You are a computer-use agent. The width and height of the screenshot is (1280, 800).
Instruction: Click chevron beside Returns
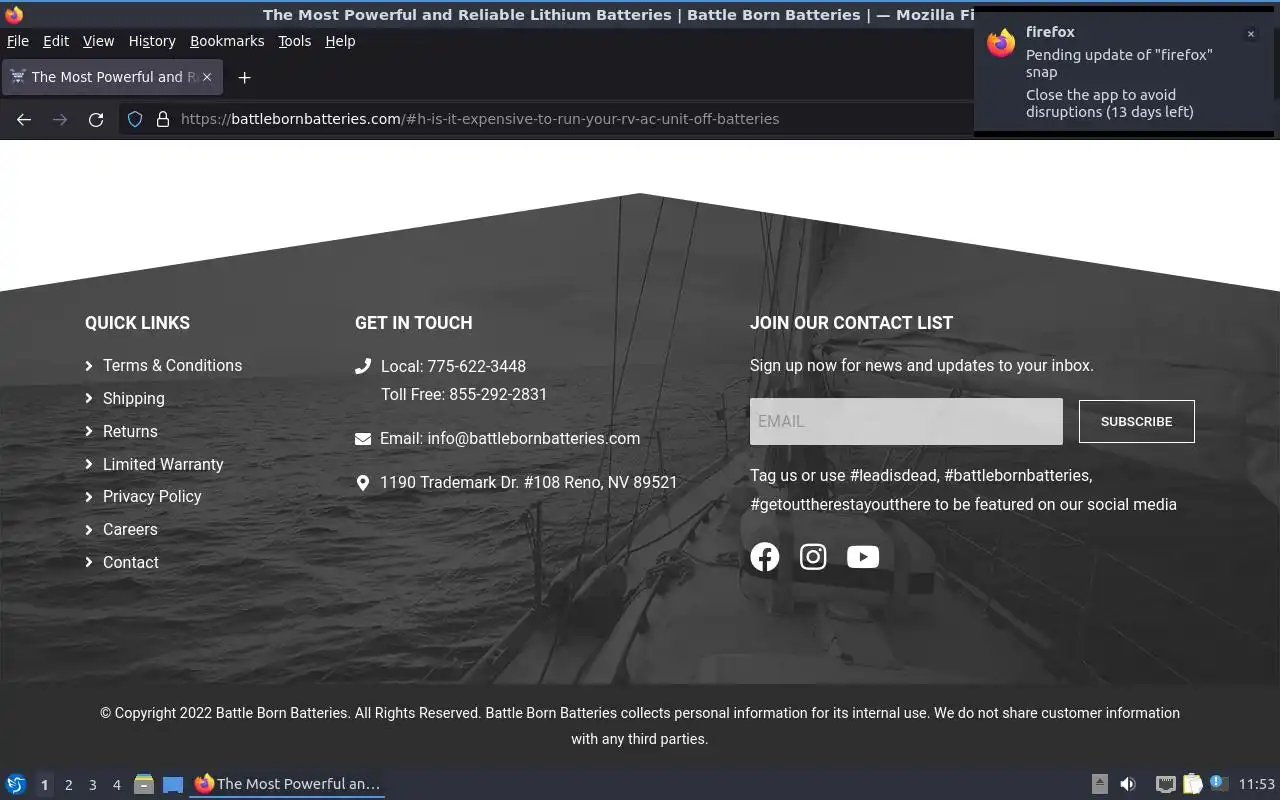89,432
